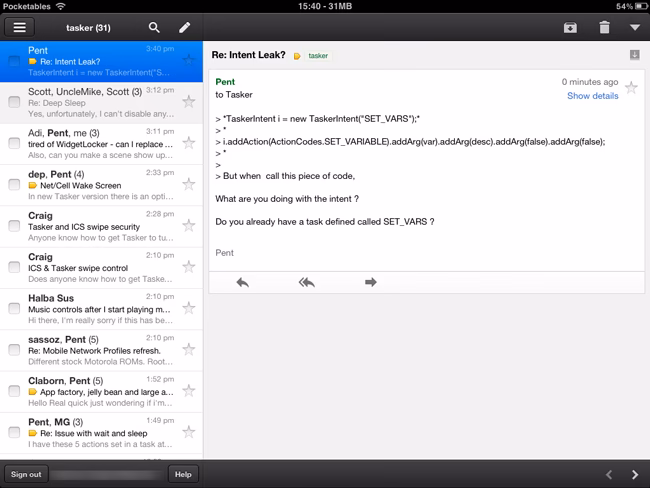The width and height of the screenshot is (650, 488).
Task: Star the open message from Pent
Action: tap(631, 88)
